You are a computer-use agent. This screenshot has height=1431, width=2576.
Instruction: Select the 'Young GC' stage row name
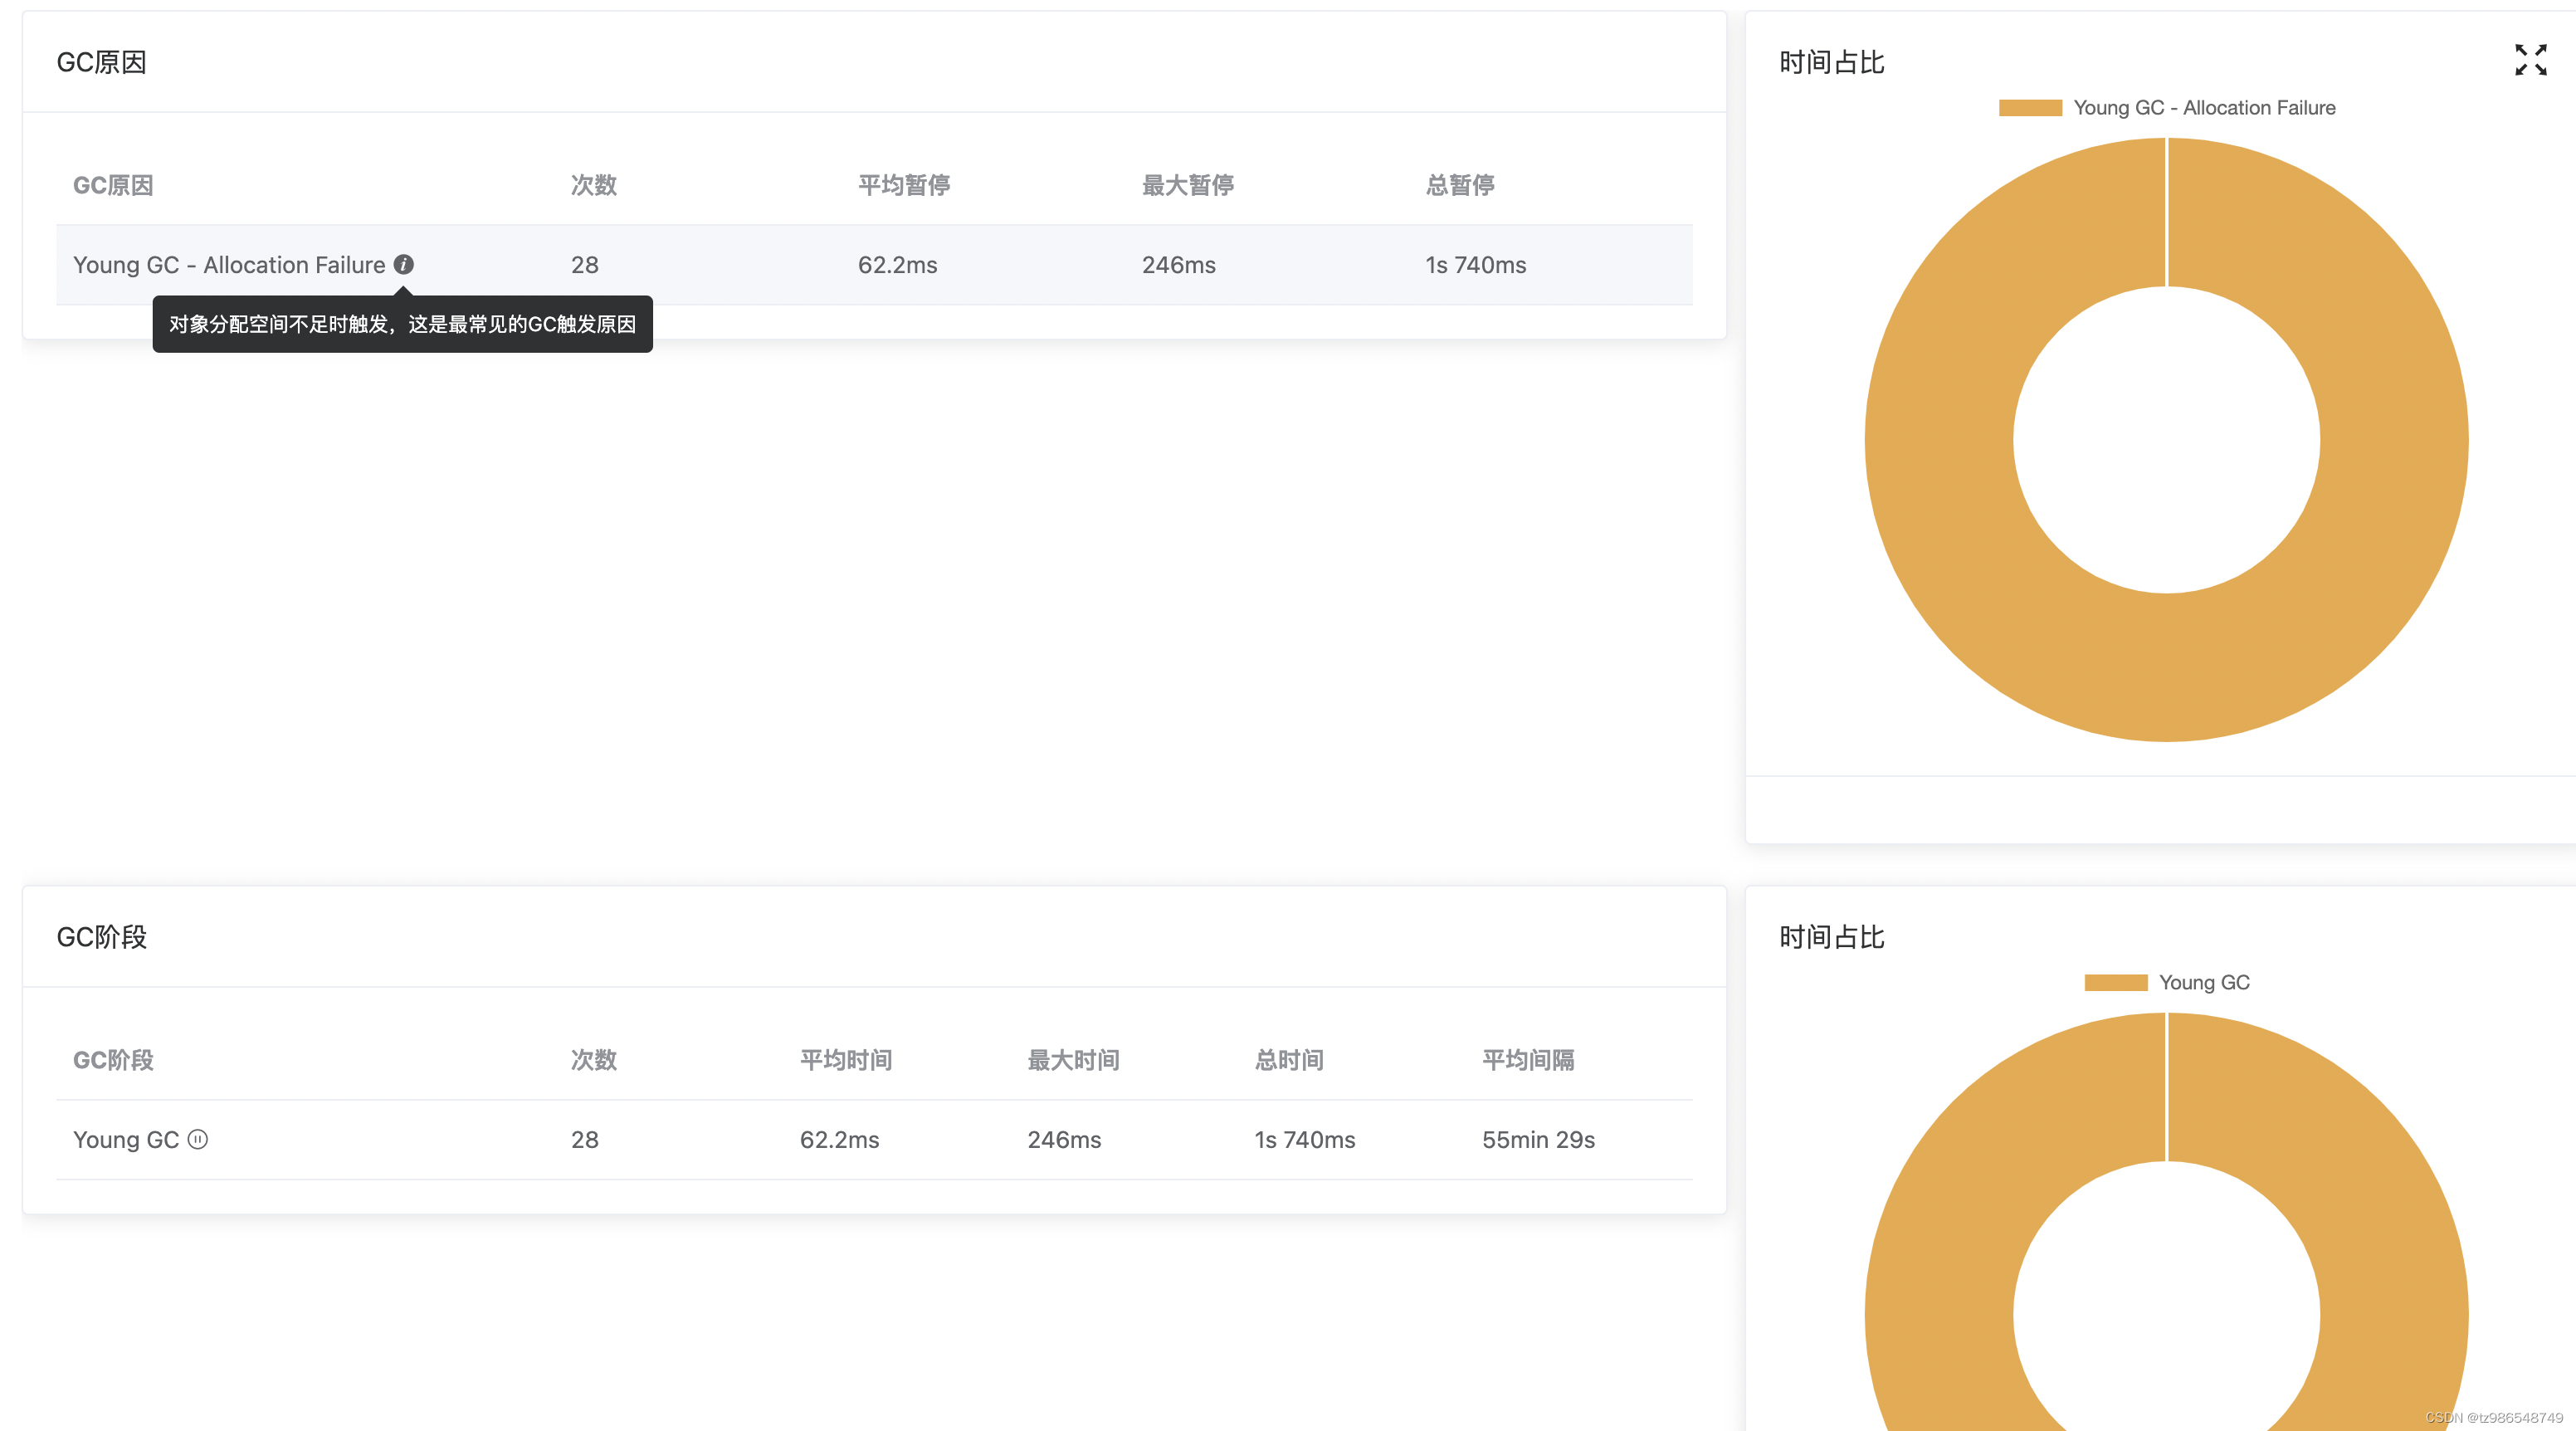click(126, 1140)
